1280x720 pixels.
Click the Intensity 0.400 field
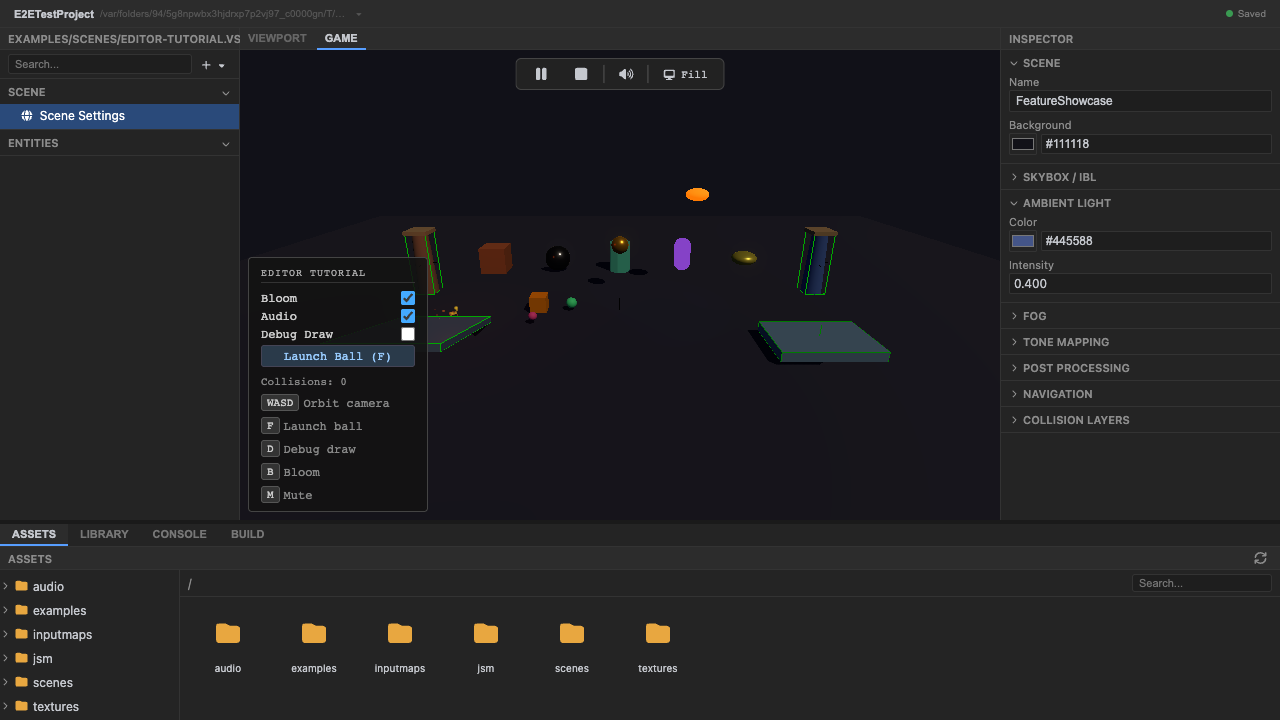tap(1140, 284)
